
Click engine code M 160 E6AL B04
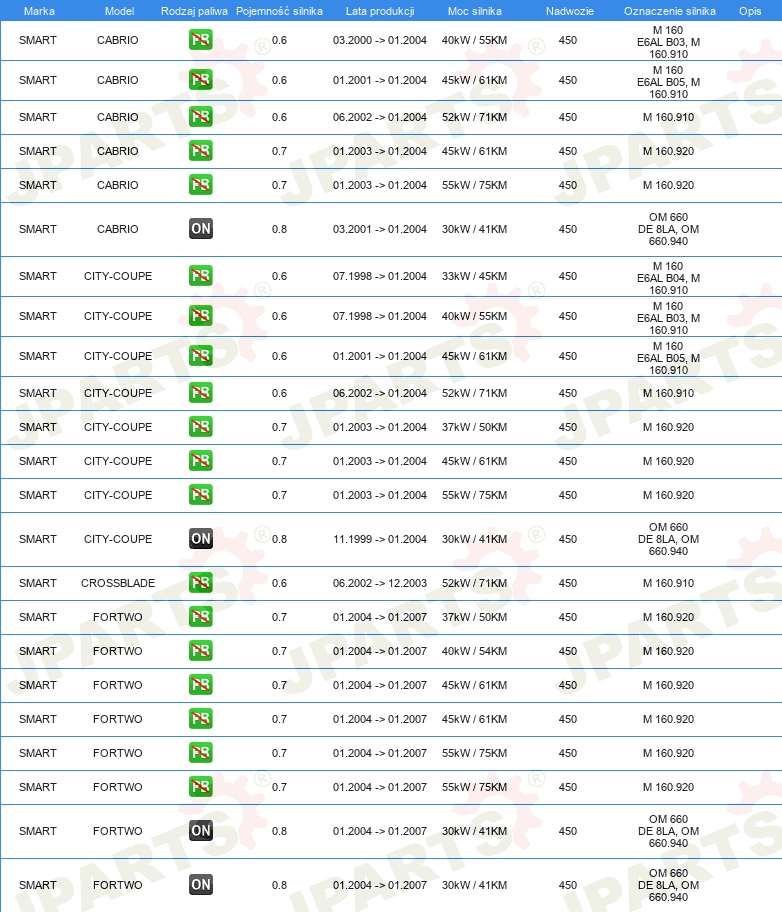click(669, 278)
